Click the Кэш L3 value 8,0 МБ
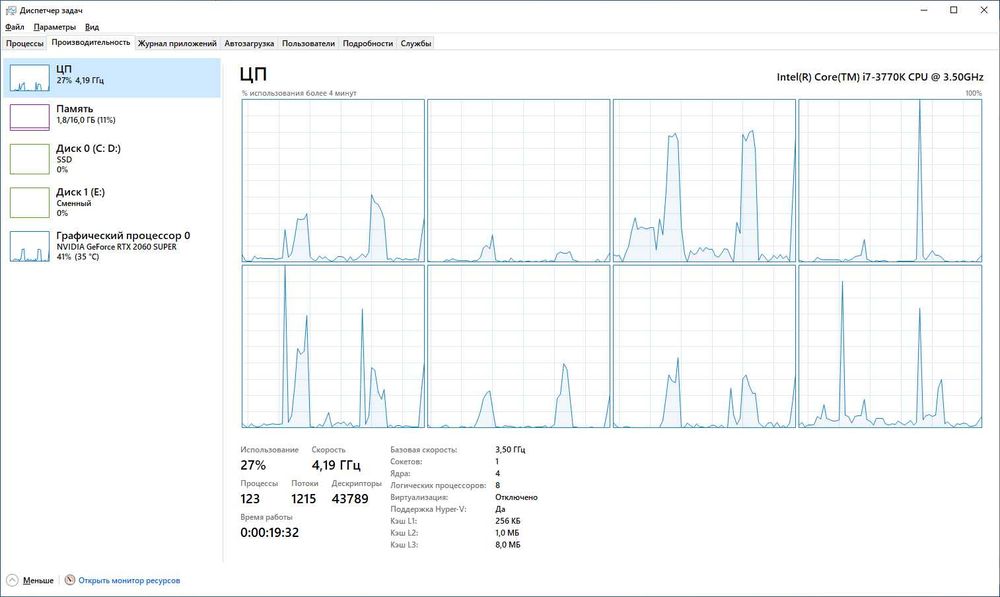Image resolution: width=1000 pixels, height=597 pixels. [x=508, y=545]
